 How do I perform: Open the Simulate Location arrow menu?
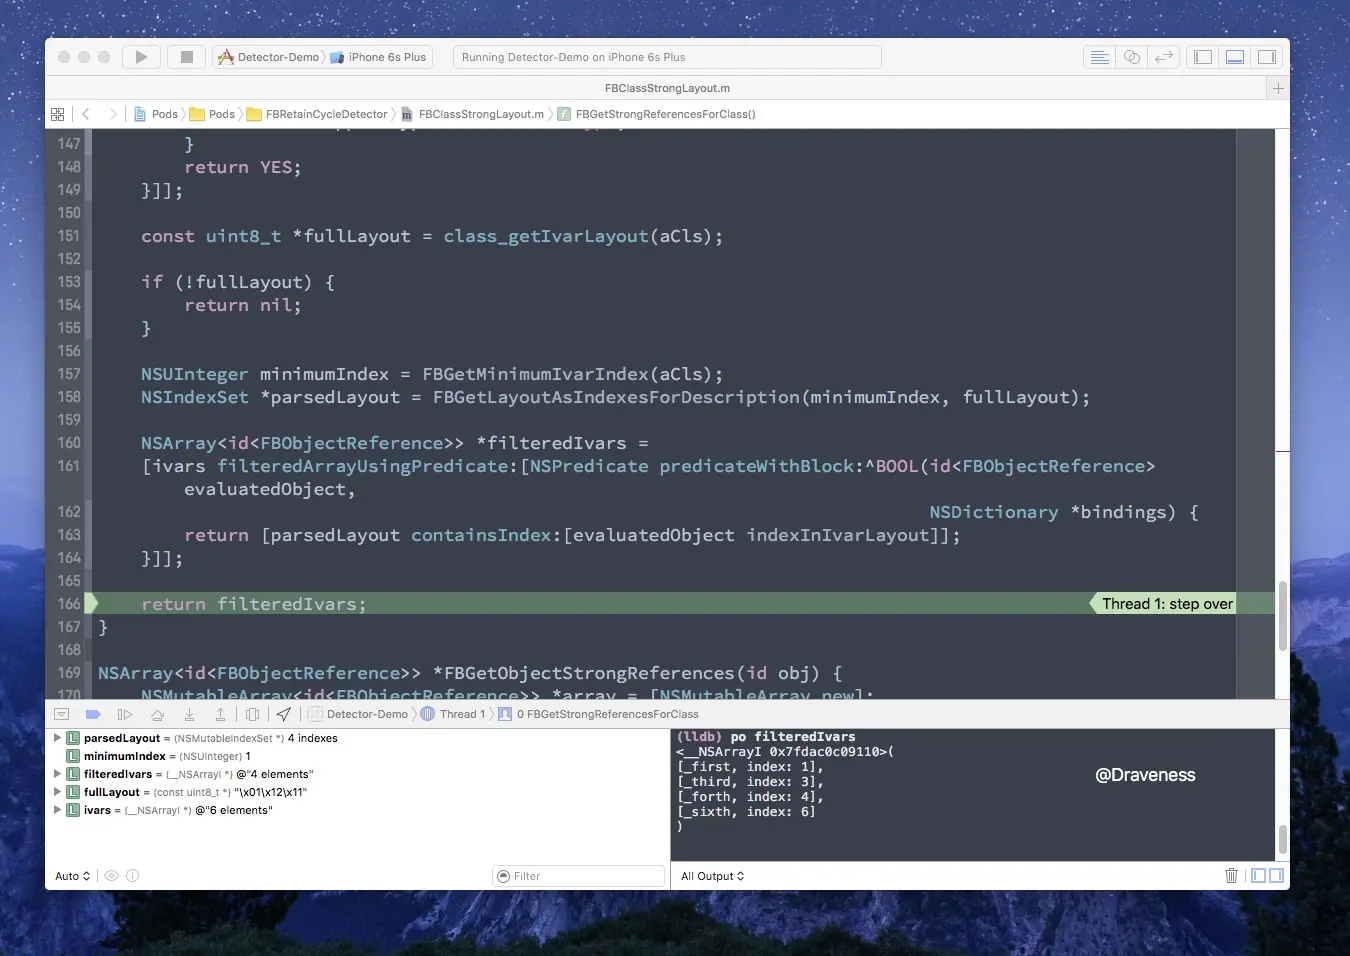(x=284, y=714)
